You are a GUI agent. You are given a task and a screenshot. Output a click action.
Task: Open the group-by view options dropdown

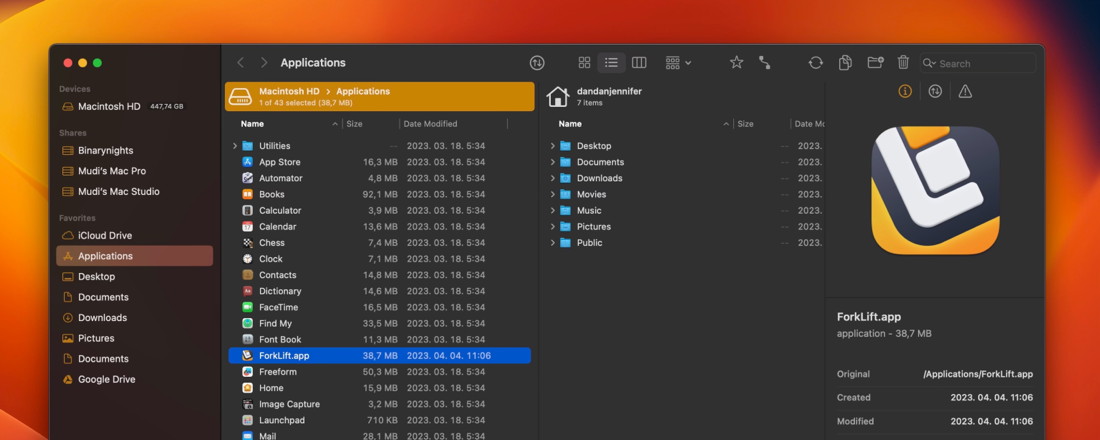tap(678, 63)
